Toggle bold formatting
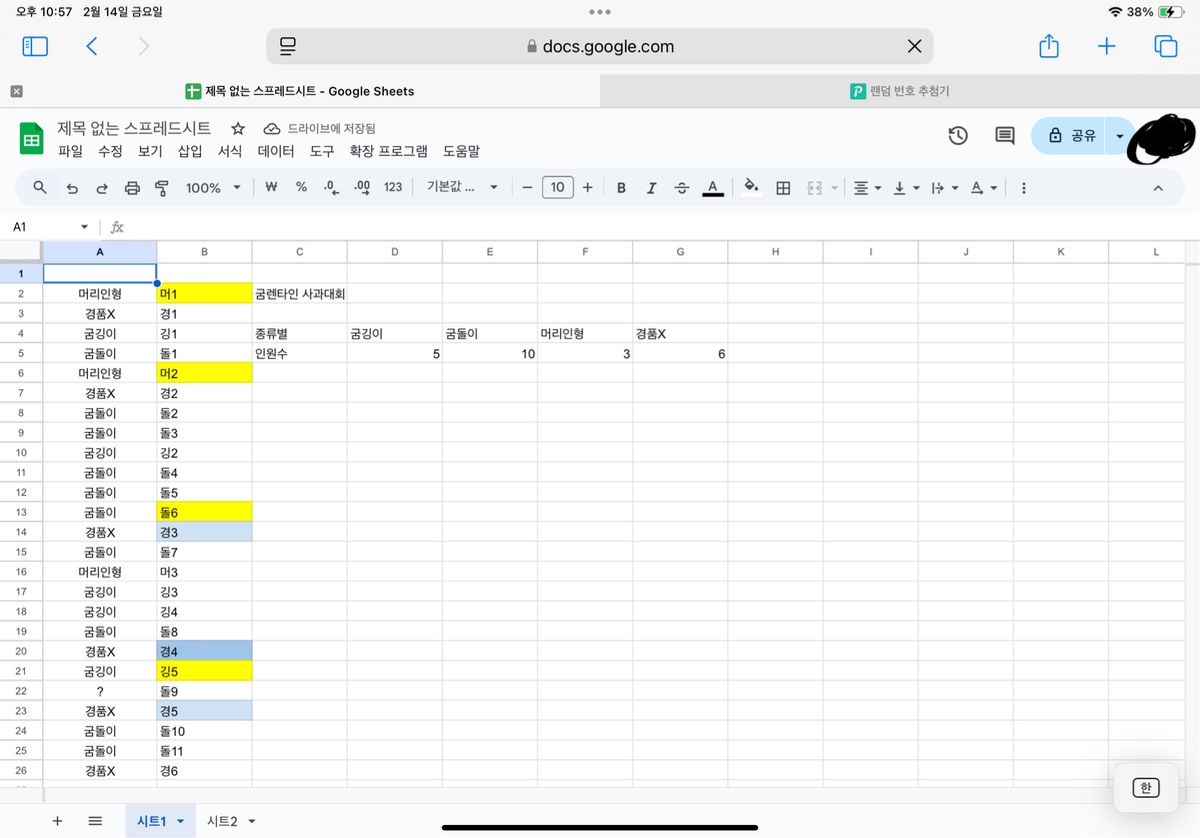 (x=621, y=188)
